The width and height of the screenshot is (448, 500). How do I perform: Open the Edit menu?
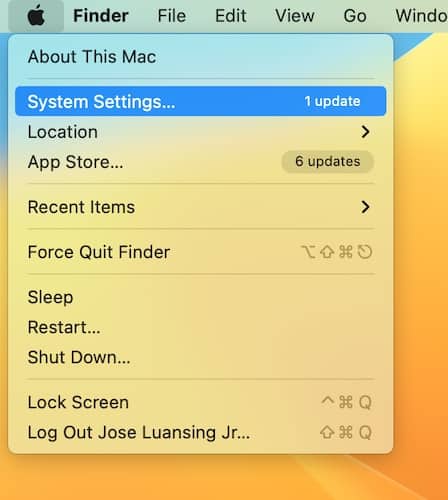pyautogui.click(x=231, y=16)
